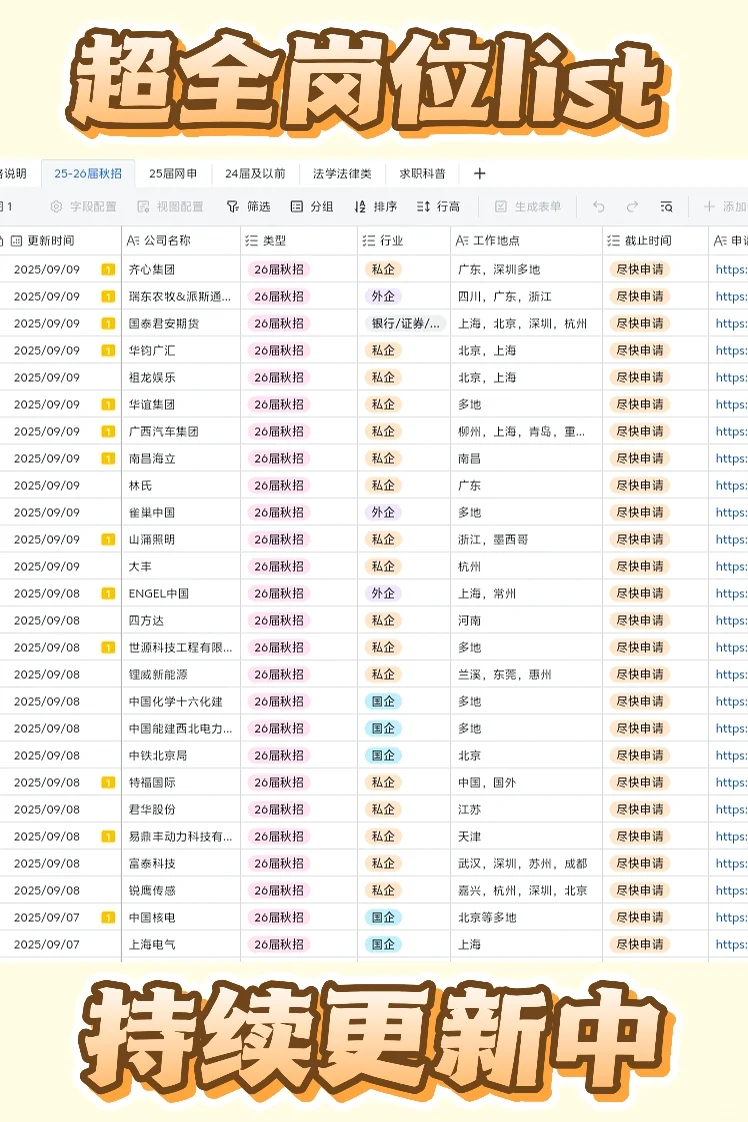748x1122 pixels.
Task: Click the 公司名称 column header
Action: [181, 240]
